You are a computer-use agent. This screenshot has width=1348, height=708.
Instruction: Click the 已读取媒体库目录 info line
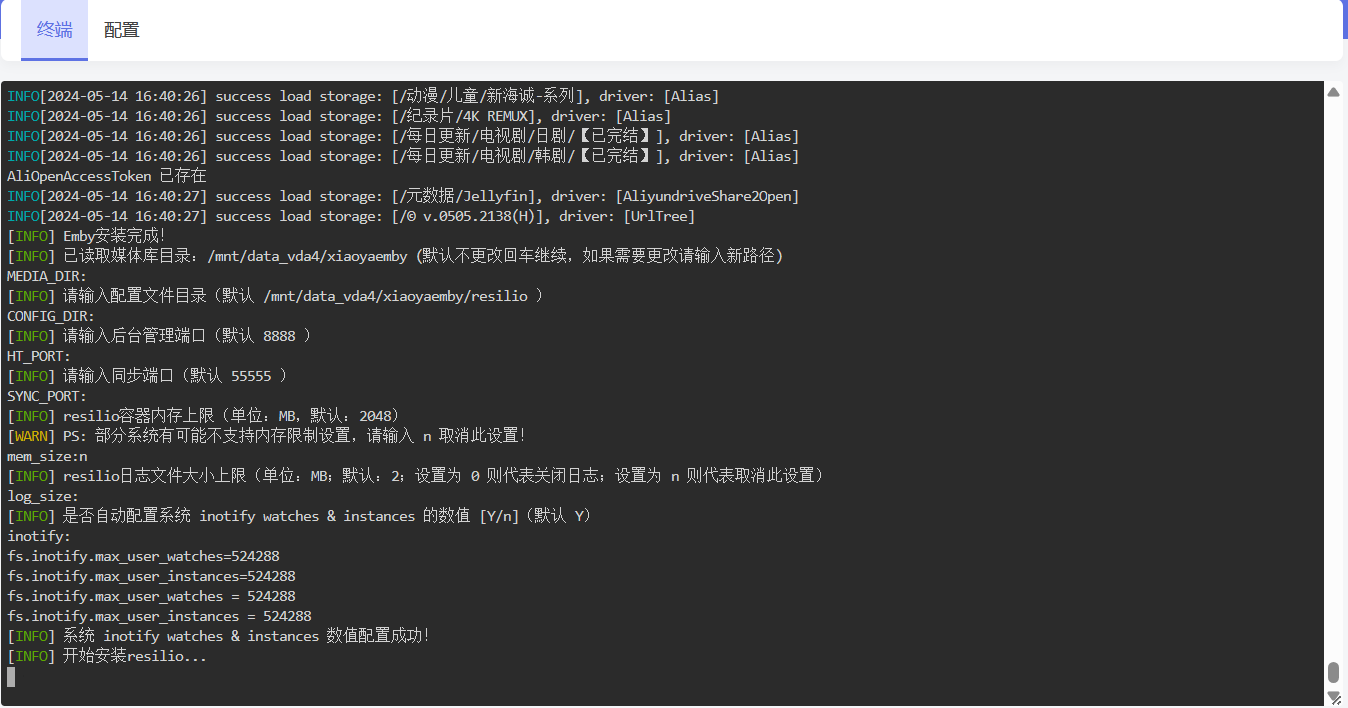point(395,257)
